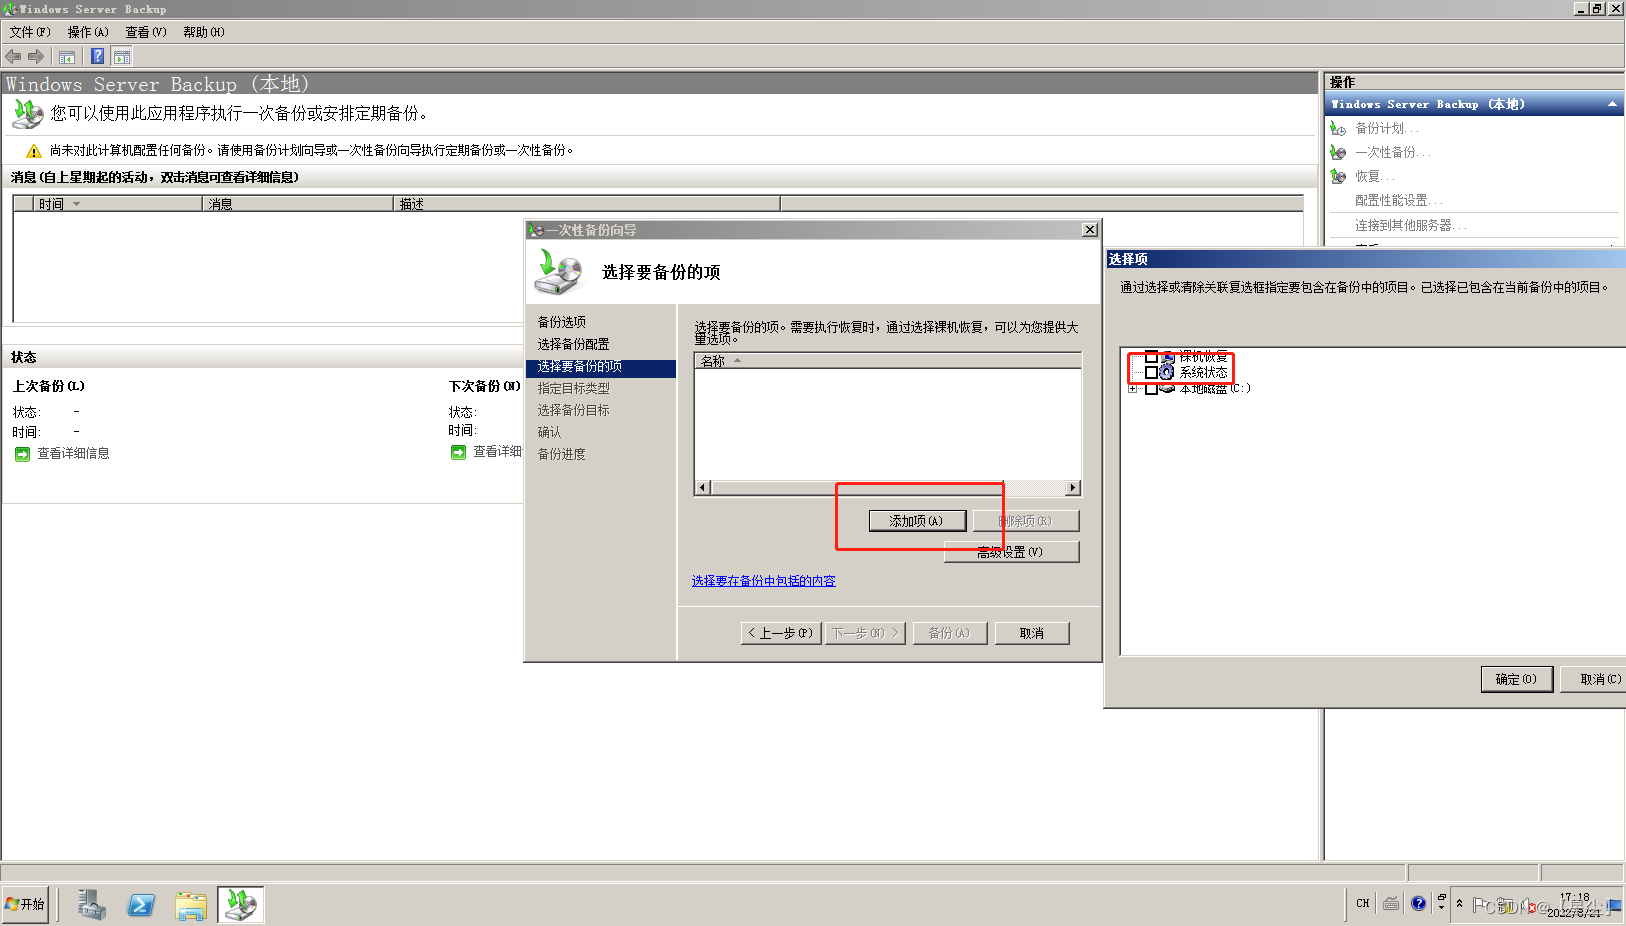1626x926 pixels.
Task: Sort items by the 名称 column header
Action: 887,361
